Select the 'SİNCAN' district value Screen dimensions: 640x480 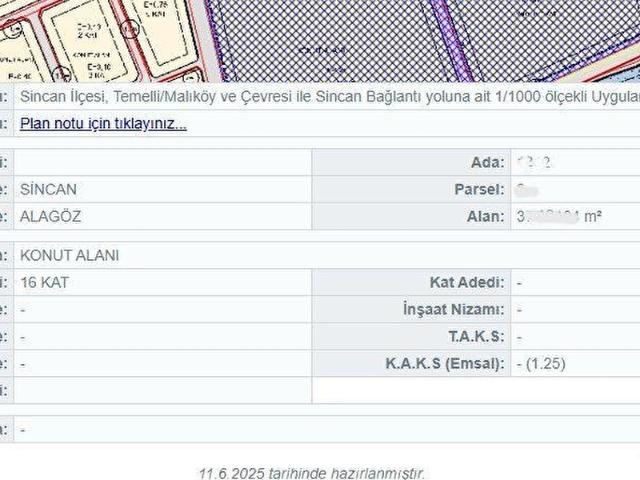point(48,189)
